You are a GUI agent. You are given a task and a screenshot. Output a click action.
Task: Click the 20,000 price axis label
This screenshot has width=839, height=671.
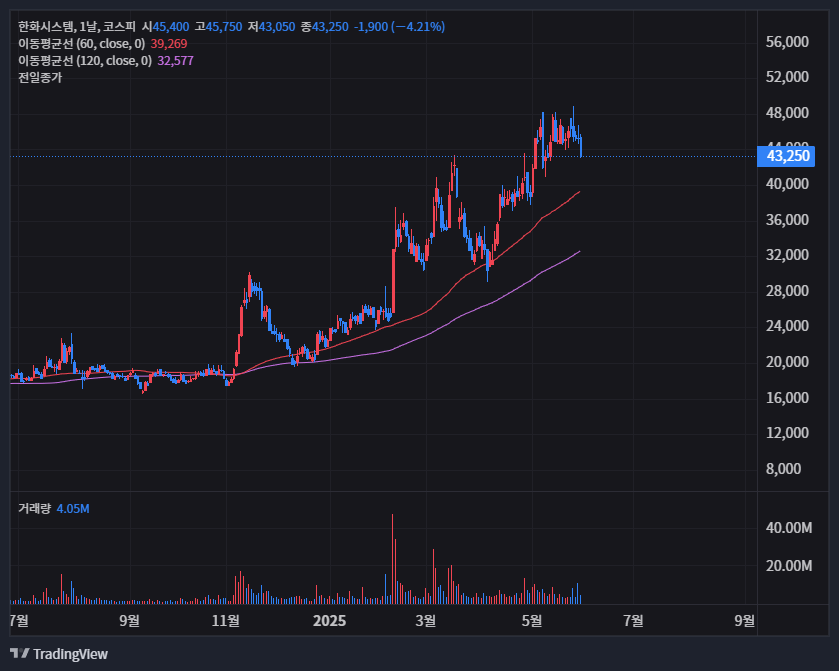tap(787, 362)
